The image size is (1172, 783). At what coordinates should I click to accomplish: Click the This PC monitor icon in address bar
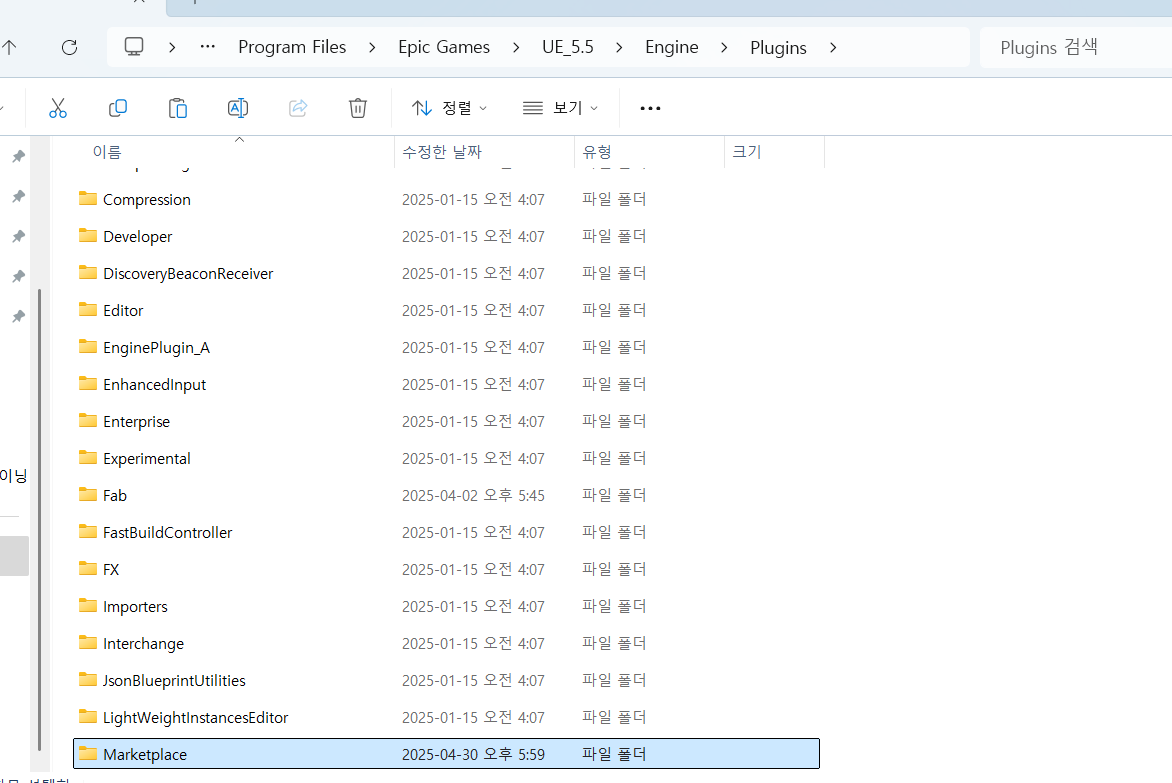tap(134, 47)
